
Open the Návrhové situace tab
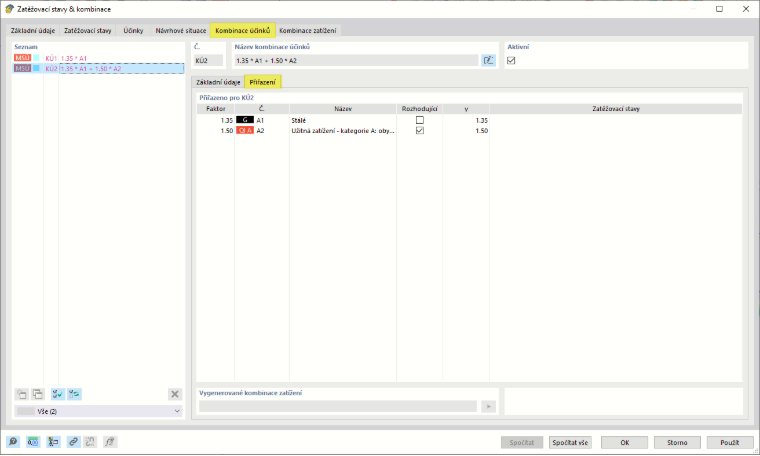coord(181,31)
